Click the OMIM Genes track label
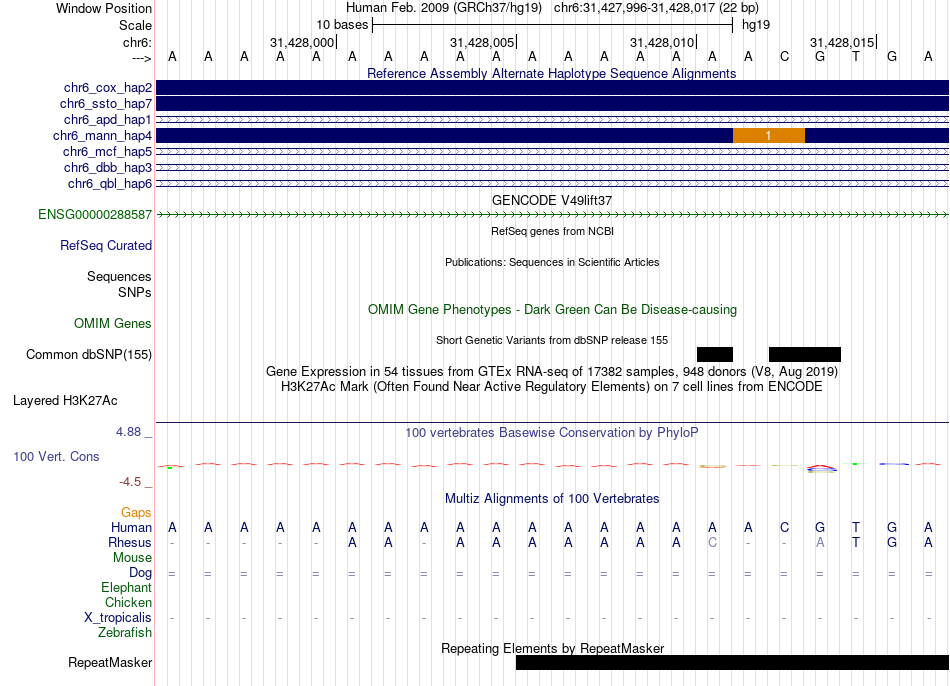950x686 pixels. [113, 324]
